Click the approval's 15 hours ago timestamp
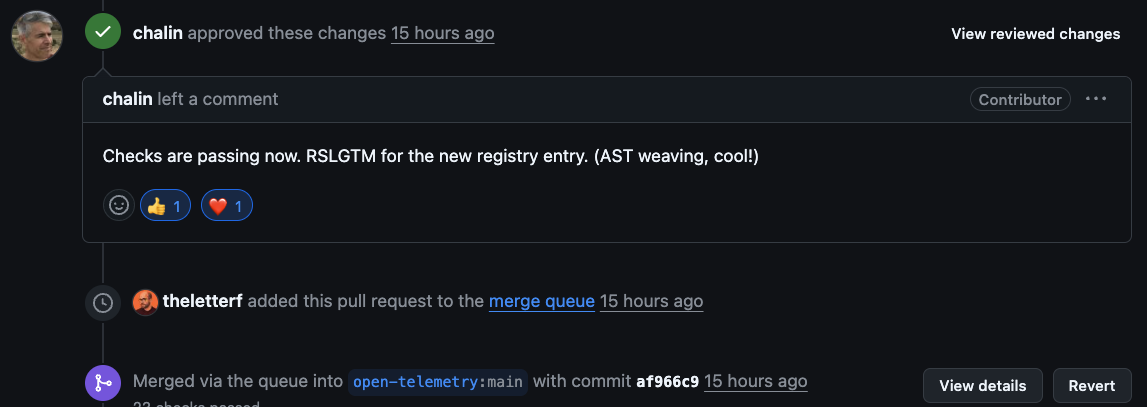Screen dimensions: 1147x407 click(x=442, y=33)
